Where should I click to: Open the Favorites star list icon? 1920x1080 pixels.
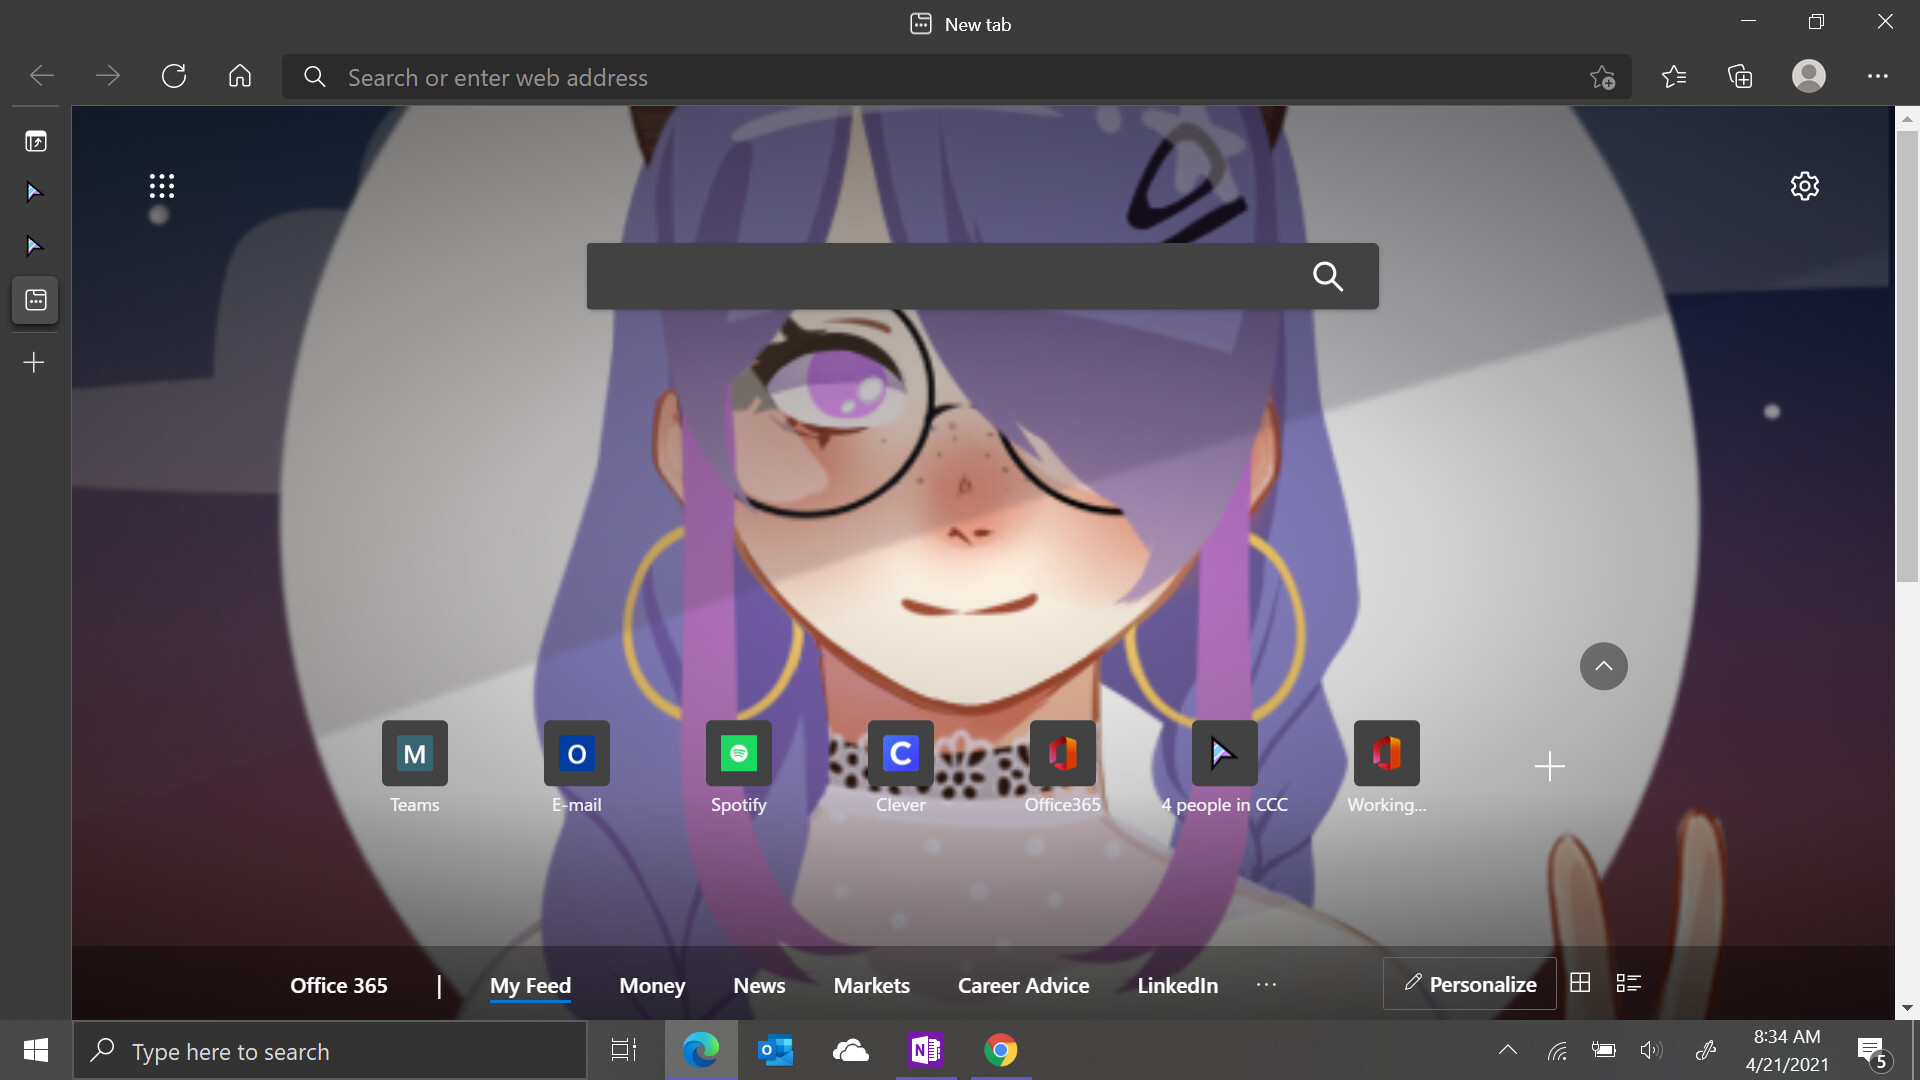click(x=1673, y=77)
